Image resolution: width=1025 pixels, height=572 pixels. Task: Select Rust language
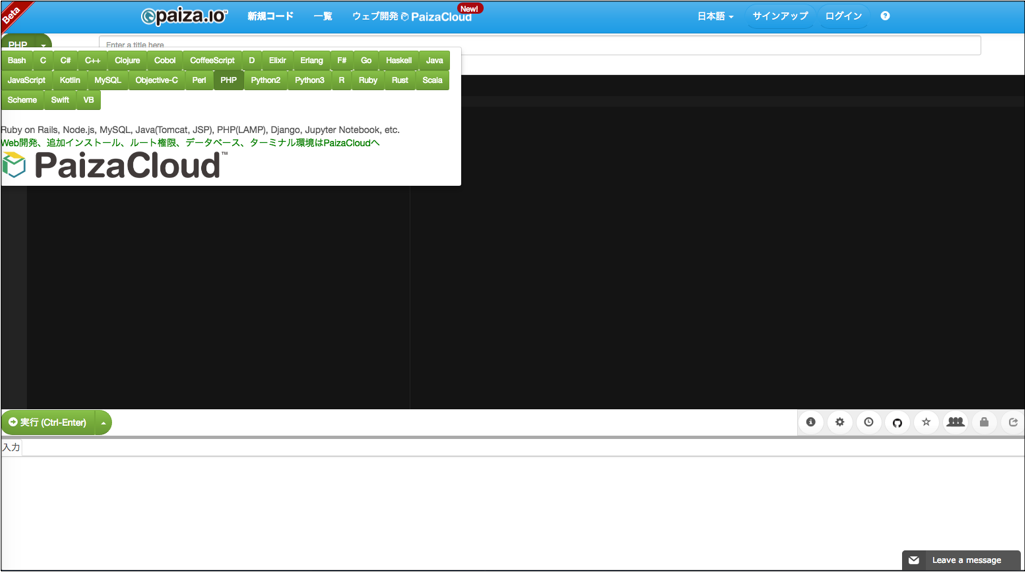point(400,80)
